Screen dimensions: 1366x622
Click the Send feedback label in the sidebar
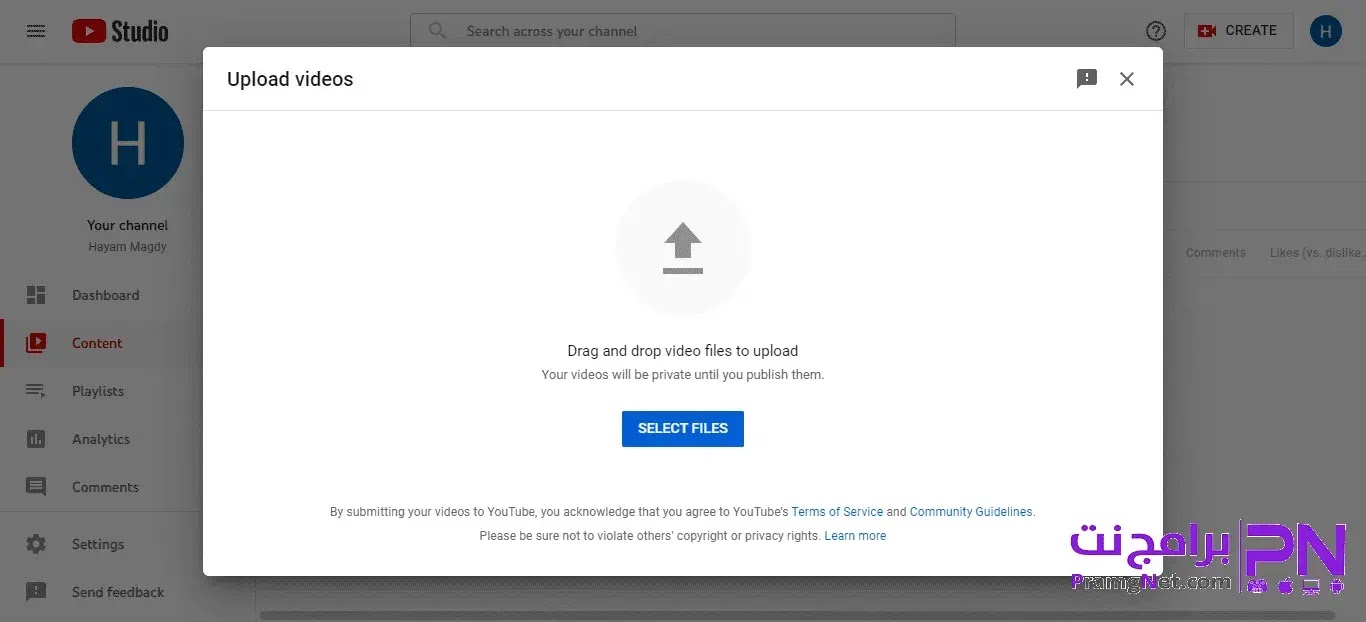click(118, 592)
